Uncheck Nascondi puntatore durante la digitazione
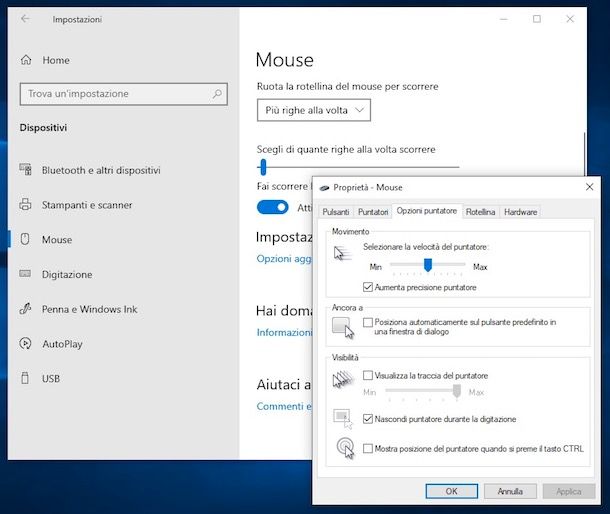 coord(369,419)
